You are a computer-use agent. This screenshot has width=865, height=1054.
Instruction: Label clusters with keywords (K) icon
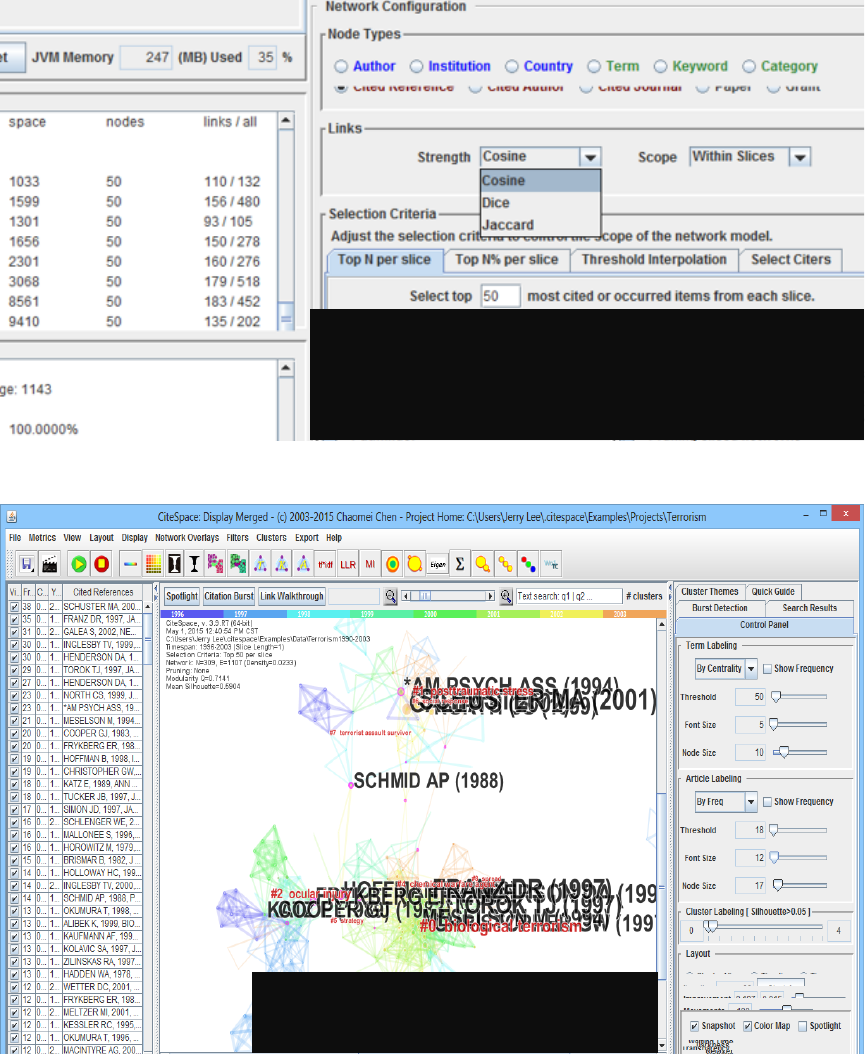tap(282, 564)
